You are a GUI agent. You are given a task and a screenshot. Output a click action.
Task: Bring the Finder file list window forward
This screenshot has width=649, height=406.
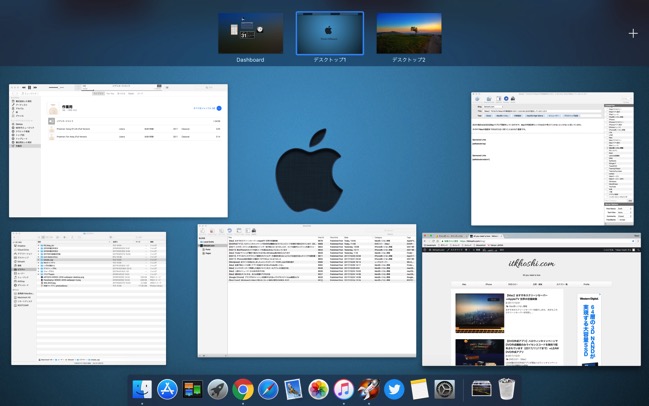point(89,298)
